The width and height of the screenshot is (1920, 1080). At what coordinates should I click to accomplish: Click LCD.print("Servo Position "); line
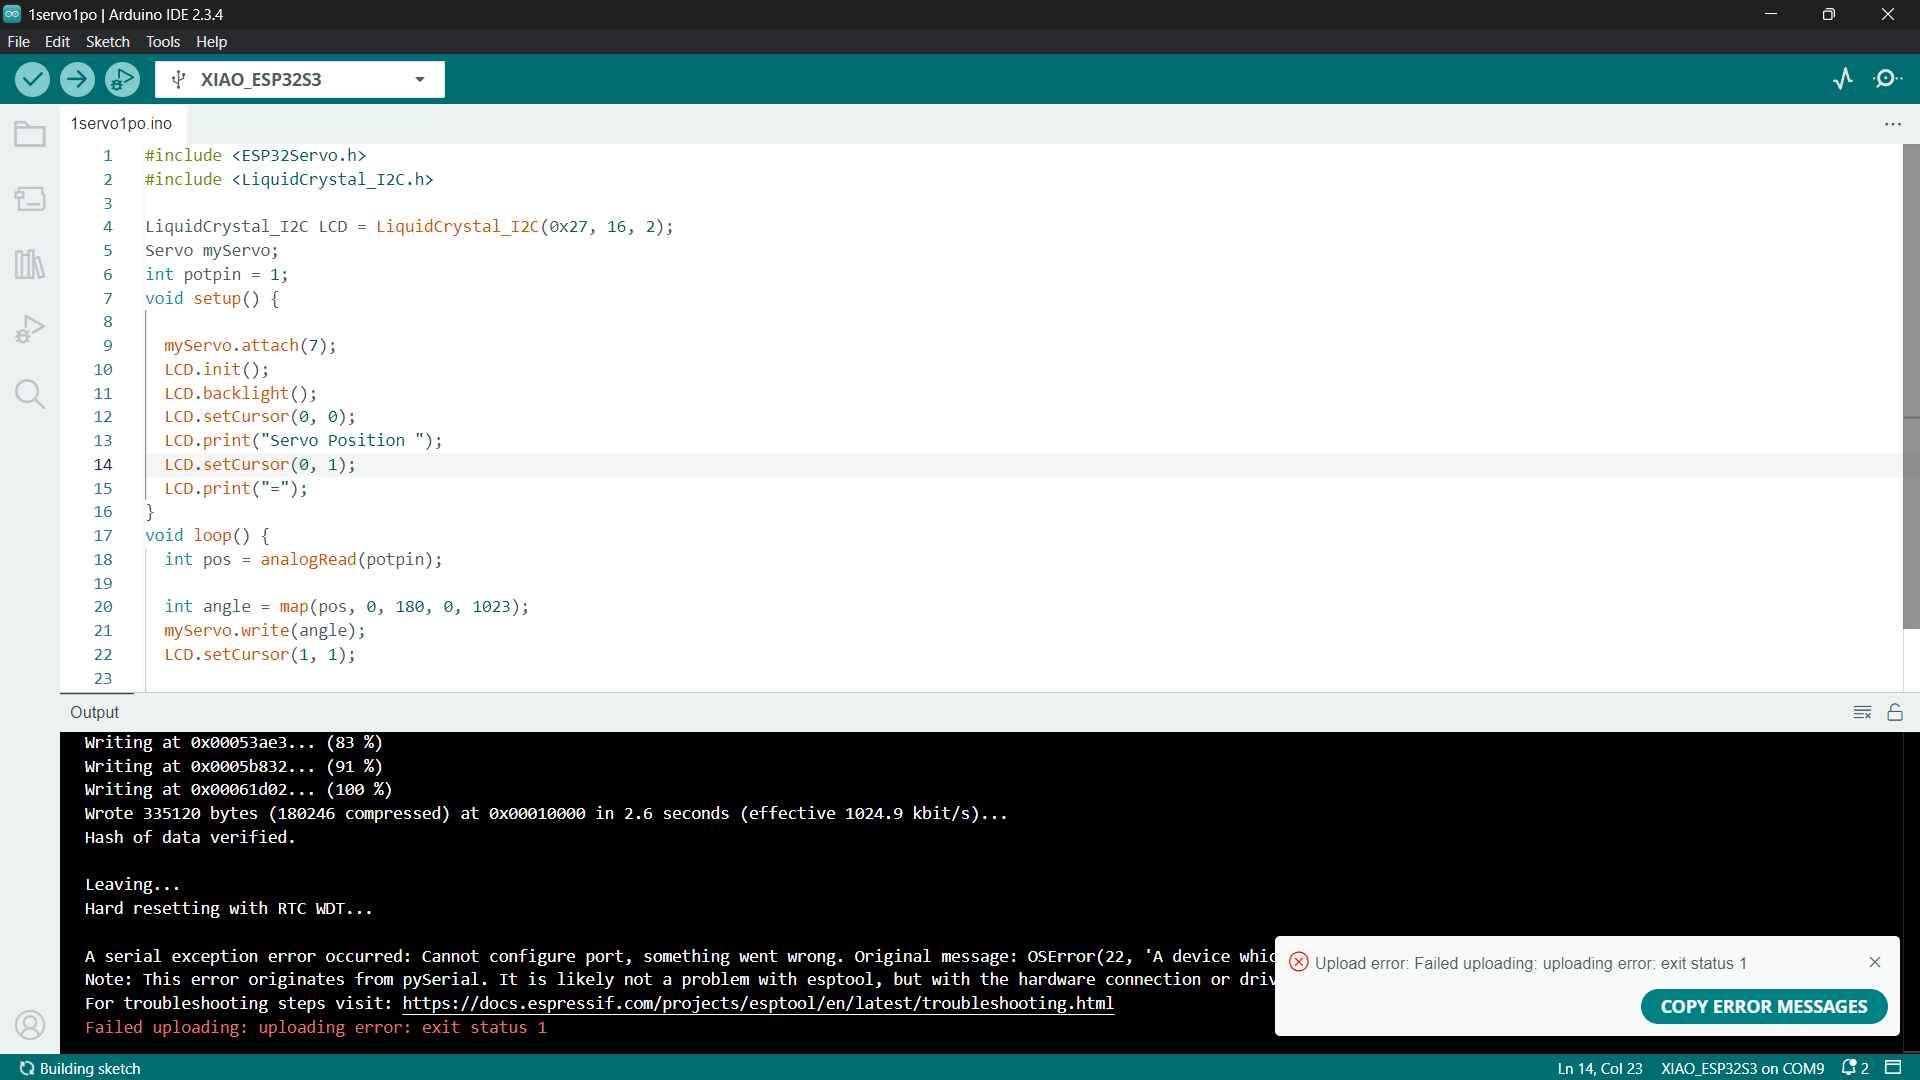303,440
